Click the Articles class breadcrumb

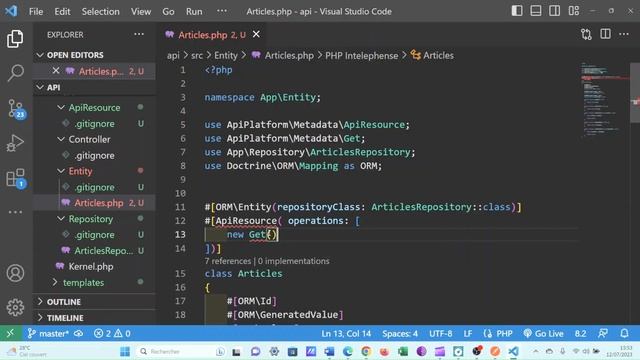[432, 56]
